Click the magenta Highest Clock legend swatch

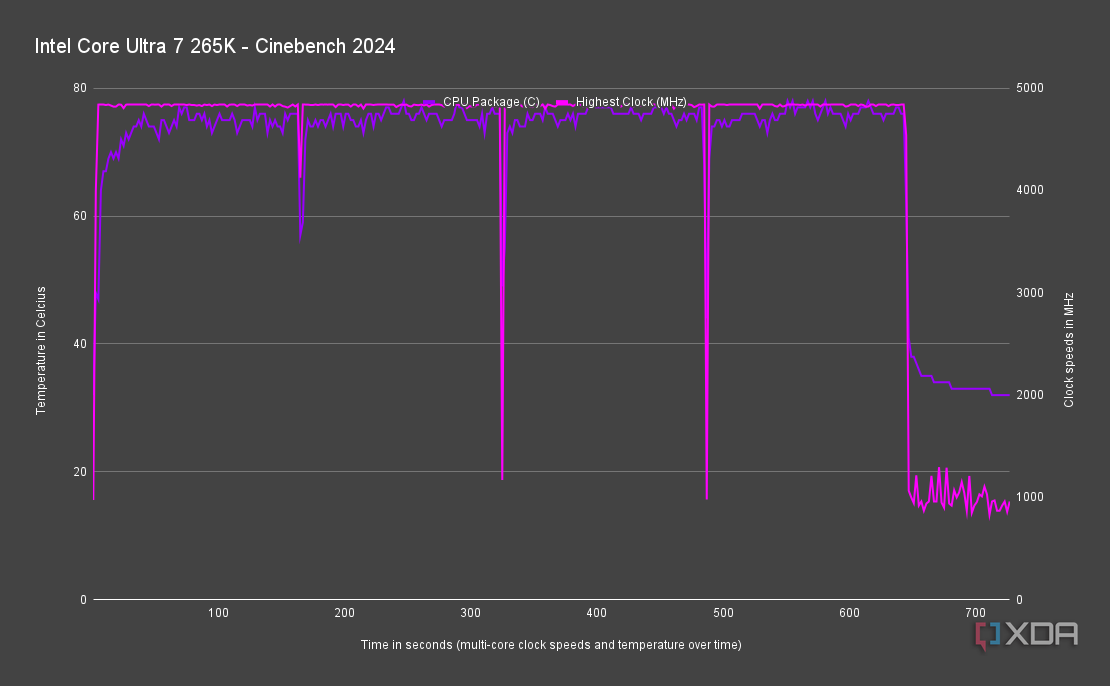pos(562,103)
